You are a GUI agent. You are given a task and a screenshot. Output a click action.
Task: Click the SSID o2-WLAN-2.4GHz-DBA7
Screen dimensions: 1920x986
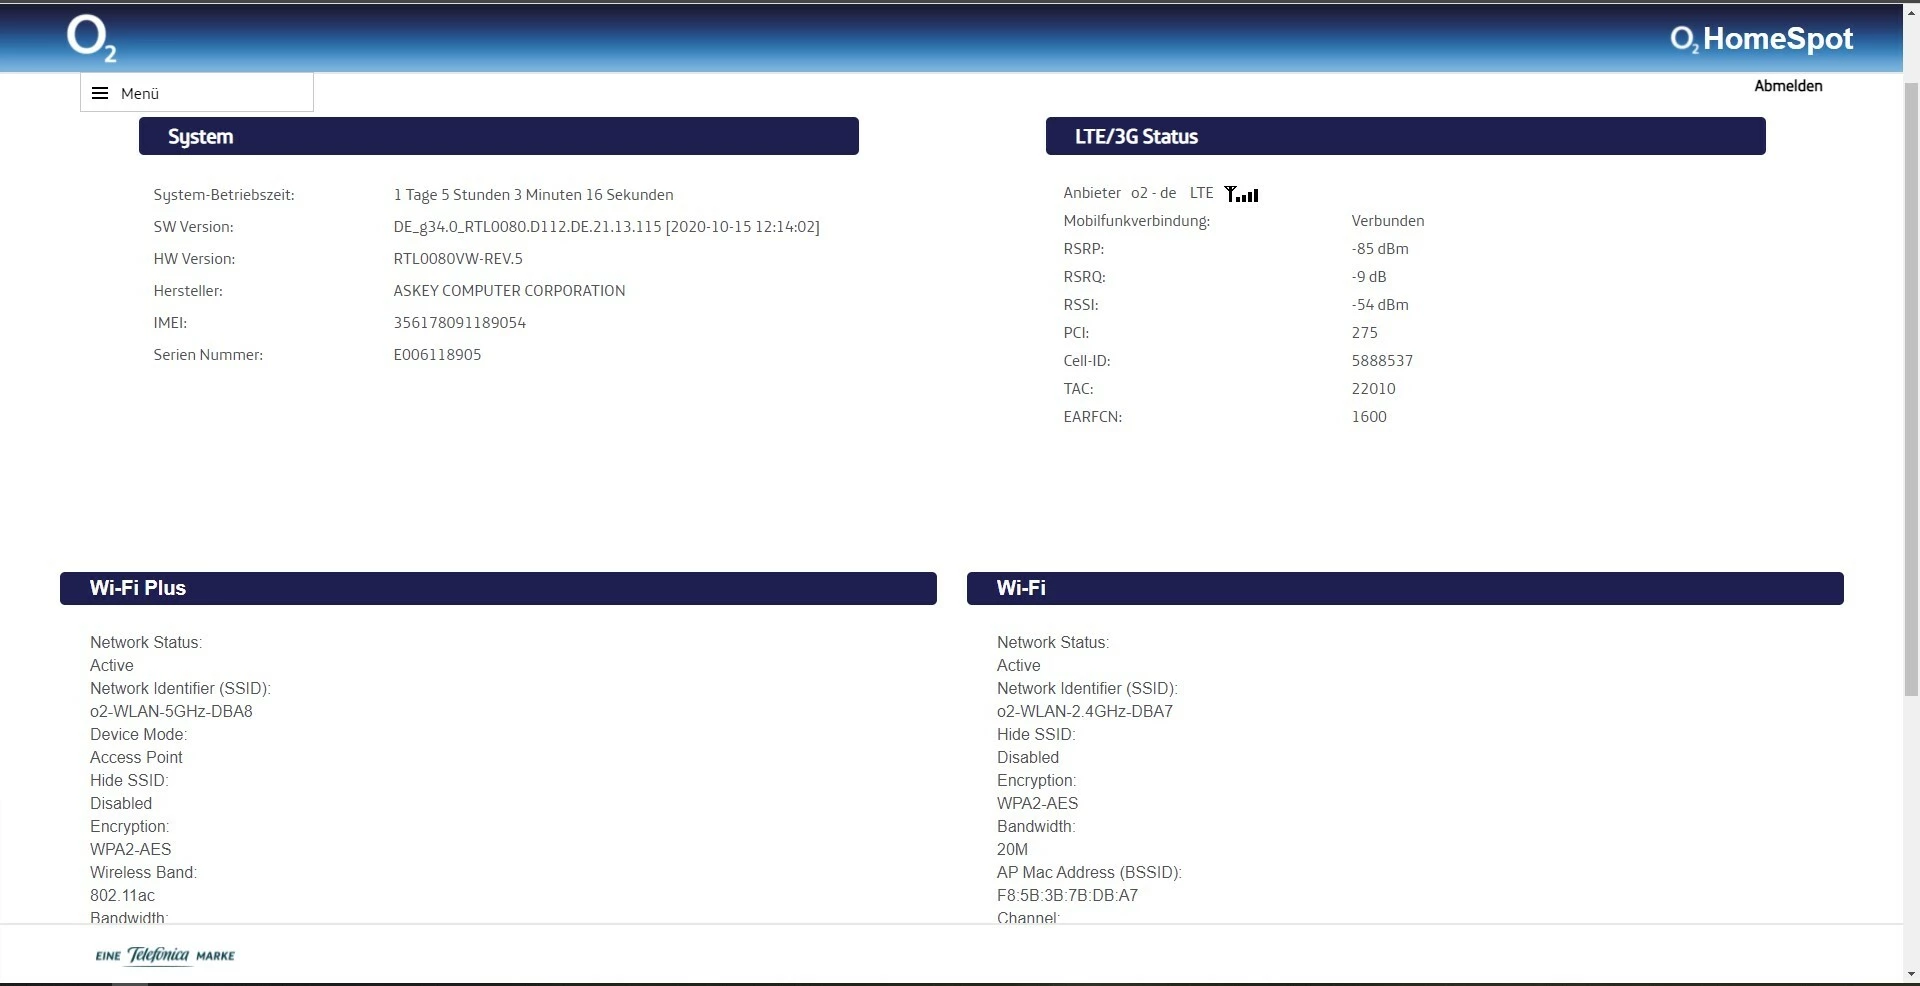coord(1085,712)
